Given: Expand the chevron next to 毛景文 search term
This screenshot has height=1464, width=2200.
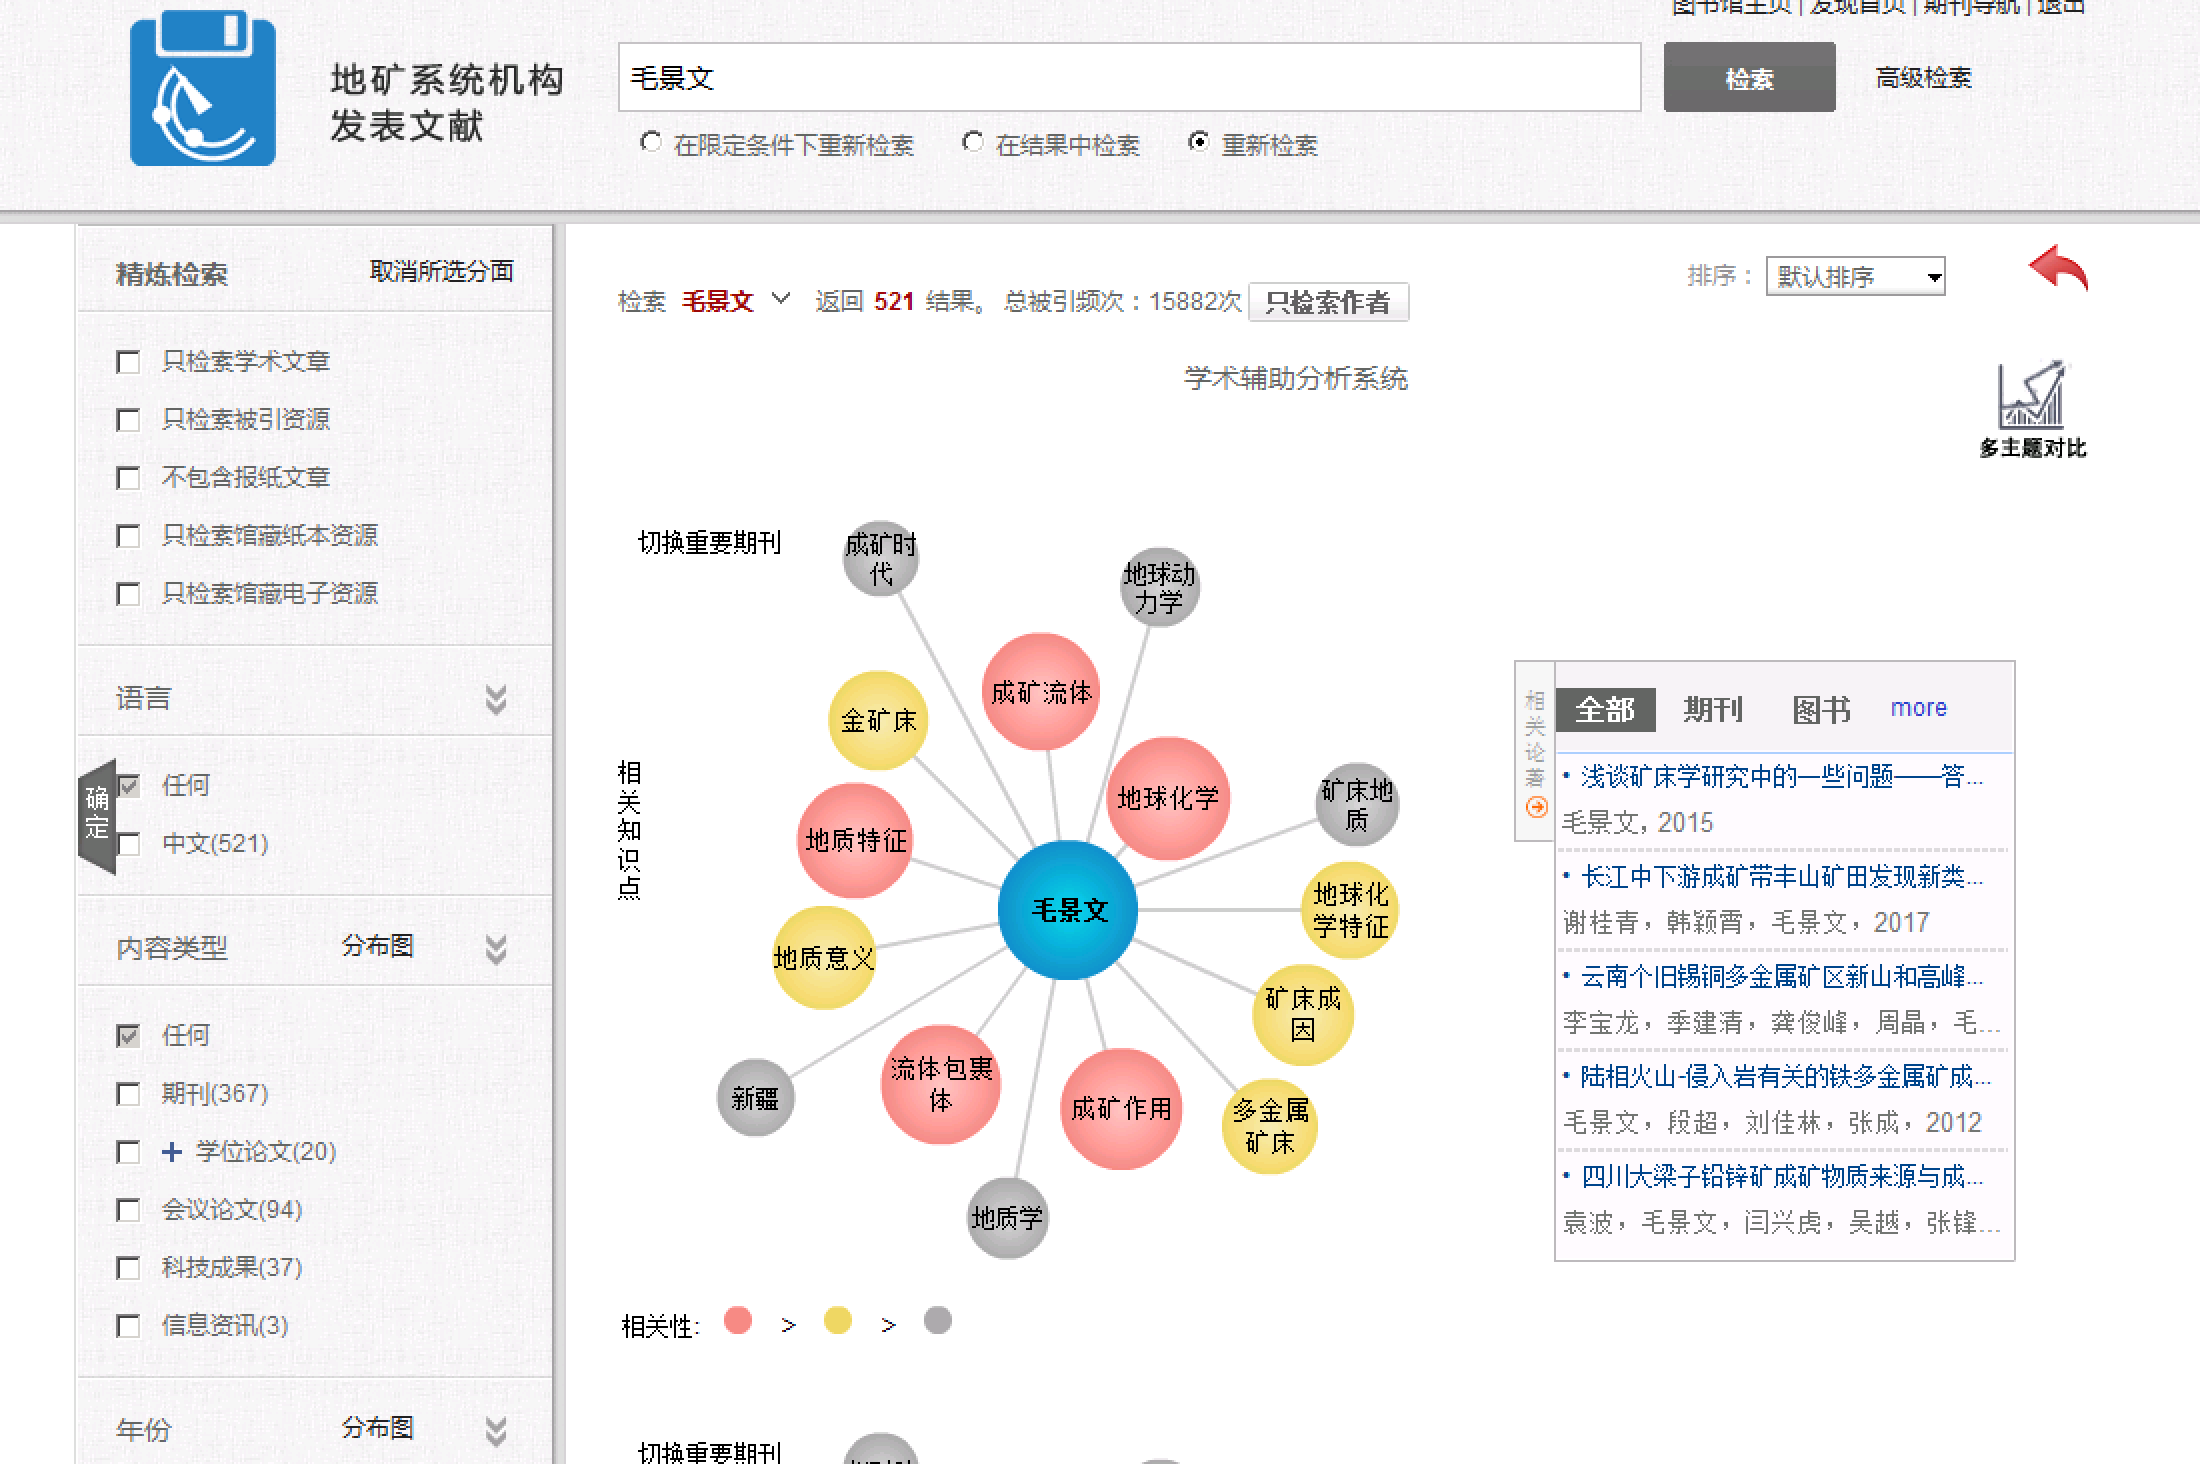Looking at the screenshot, I should click(781, 299).
